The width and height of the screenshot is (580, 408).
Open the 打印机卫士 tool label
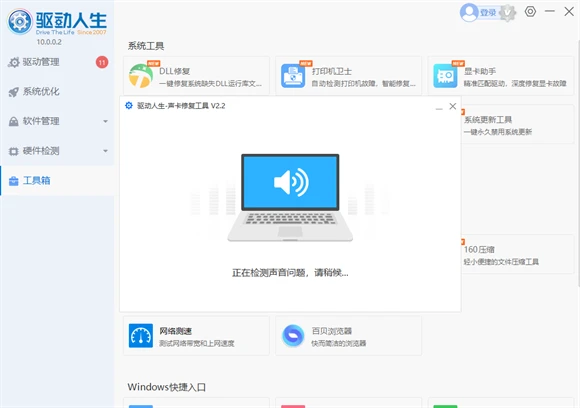coord(331,71)
